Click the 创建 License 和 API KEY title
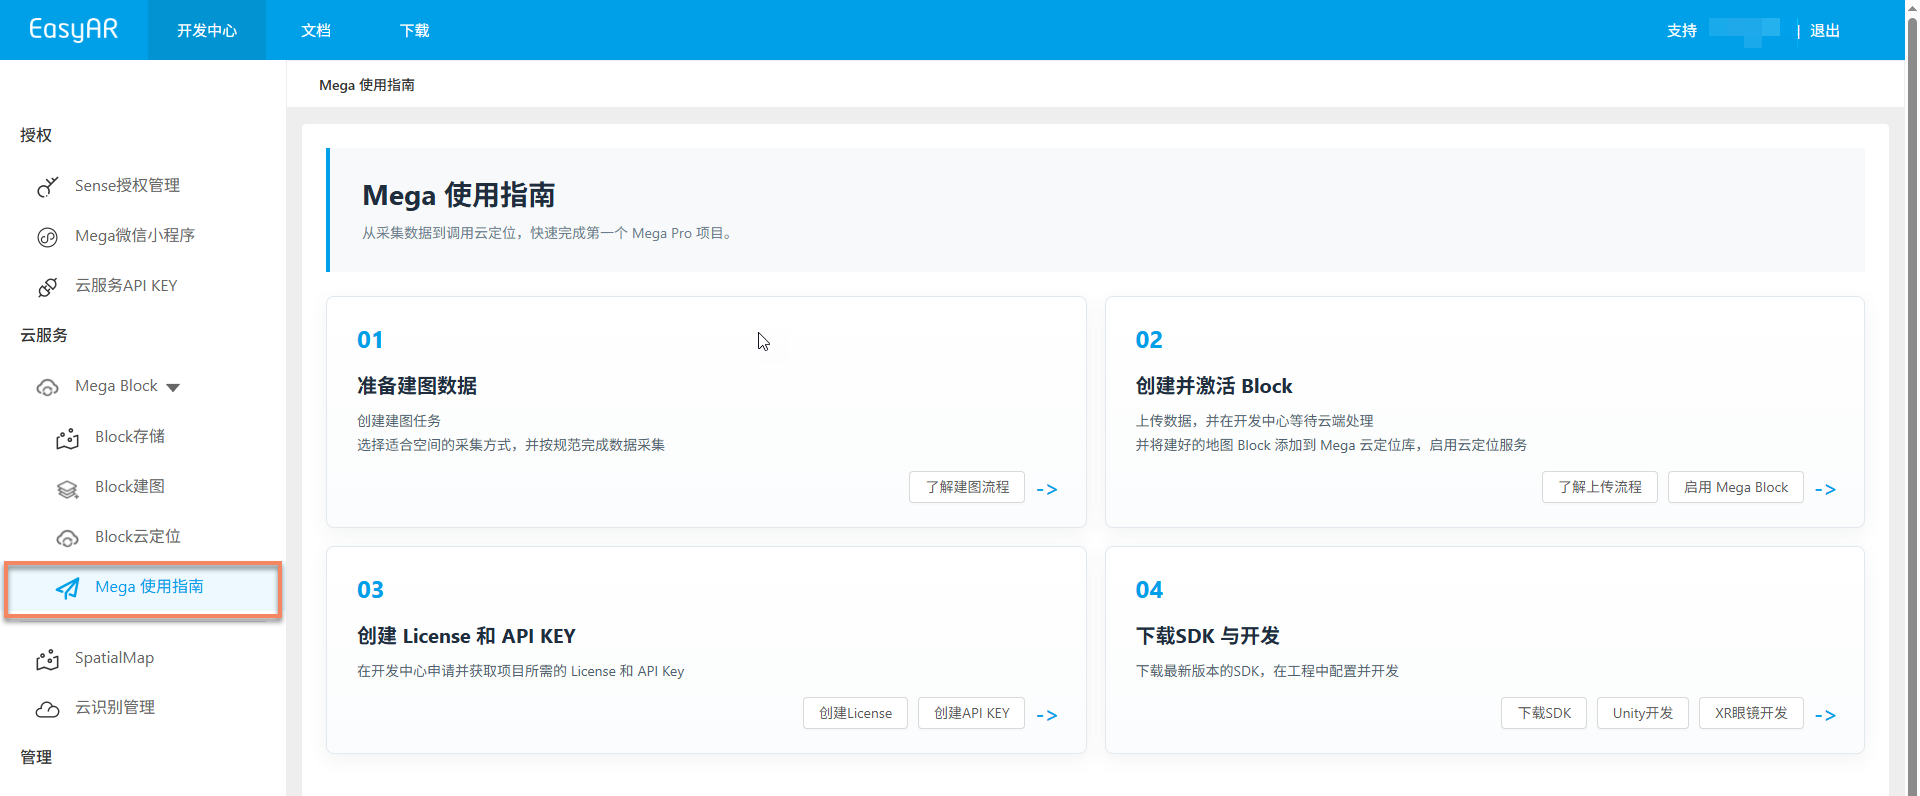This screenshot has height=796, width=1920. coord(466,636)
